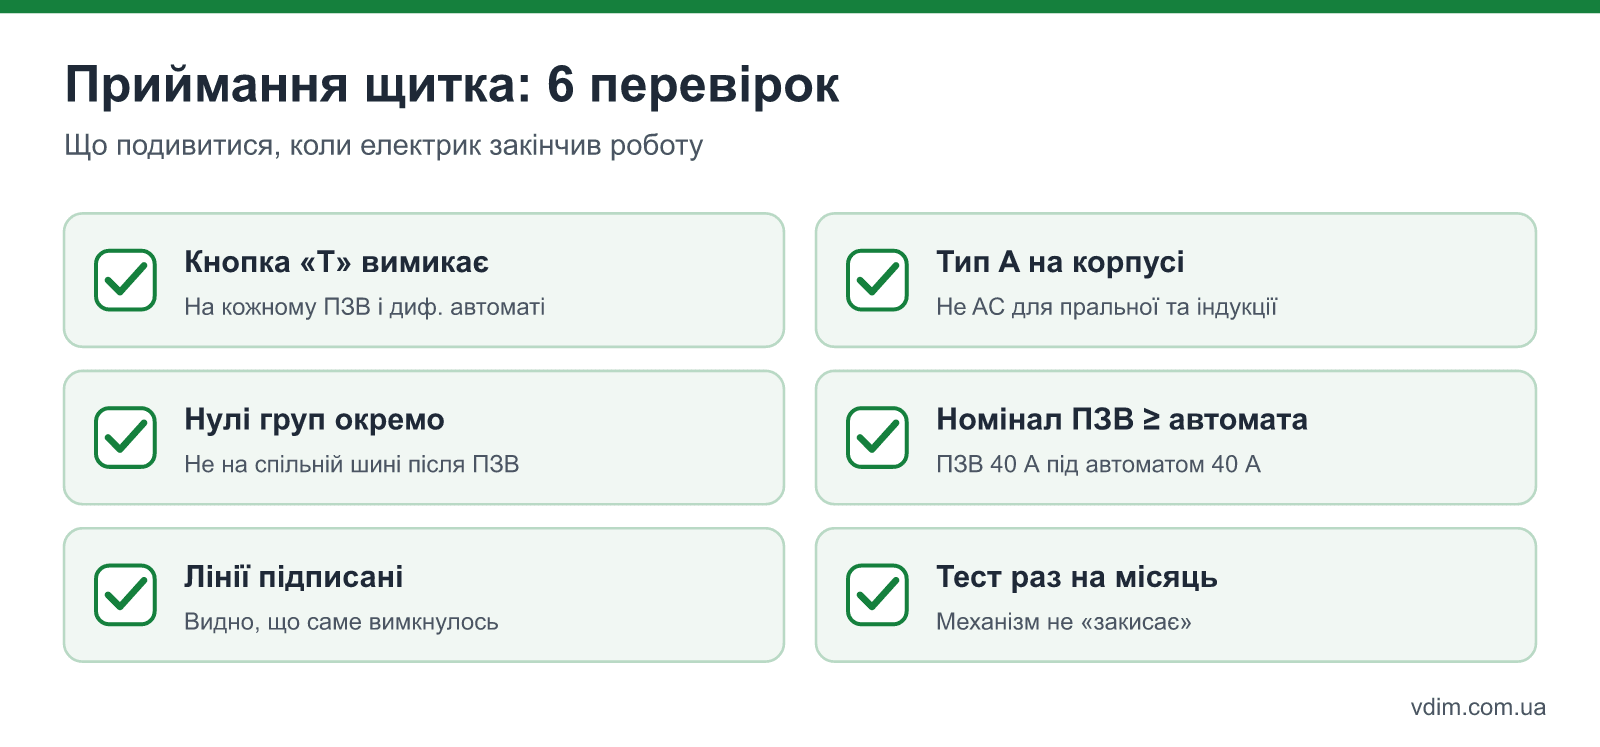Viewport: 1600px width, 747px height.
Task: Click the text «На кожному ПЗВ і диф. автоматі»
Action: click(x=364, y=307)
